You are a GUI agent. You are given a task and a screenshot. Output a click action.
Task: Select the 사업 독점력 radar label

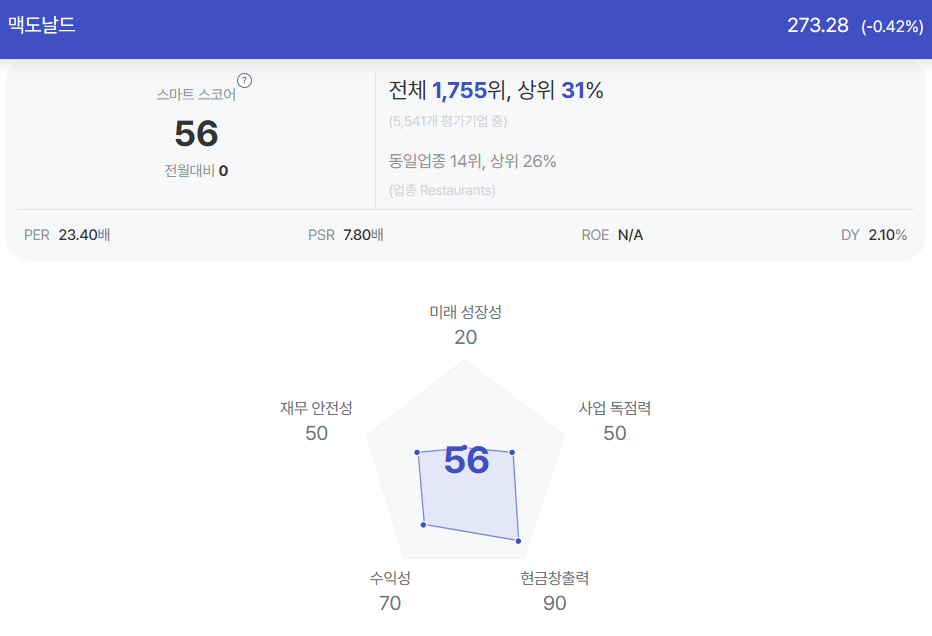[x=615, y=408]
